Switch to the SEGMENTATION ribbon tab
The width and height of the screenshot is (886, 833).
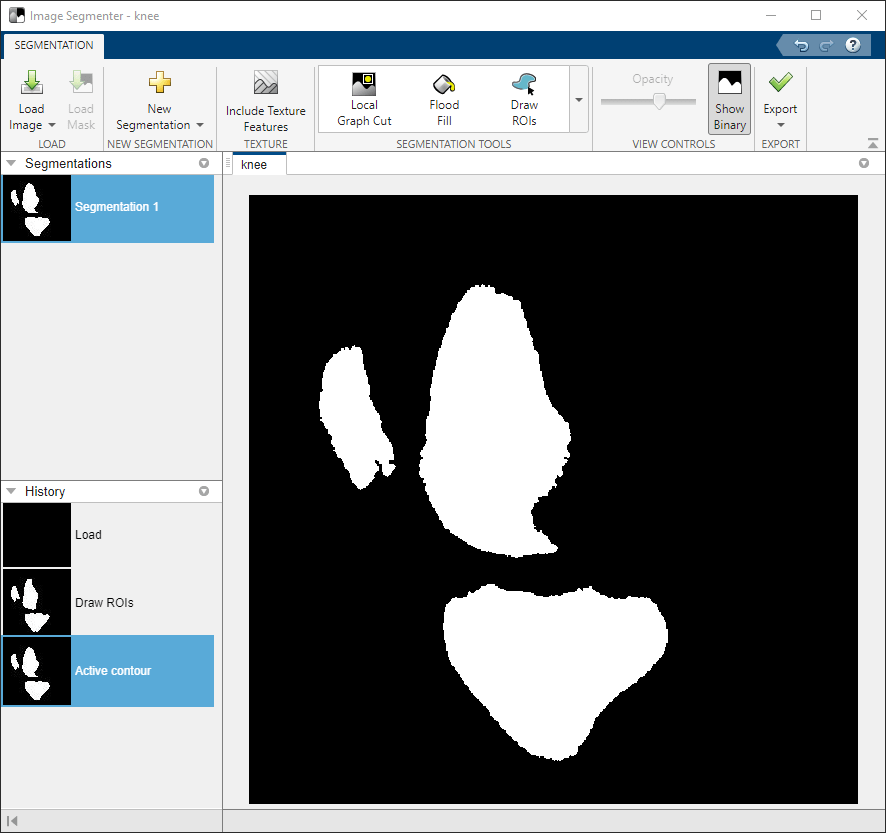pyautogui.click(x=54, y=45)
